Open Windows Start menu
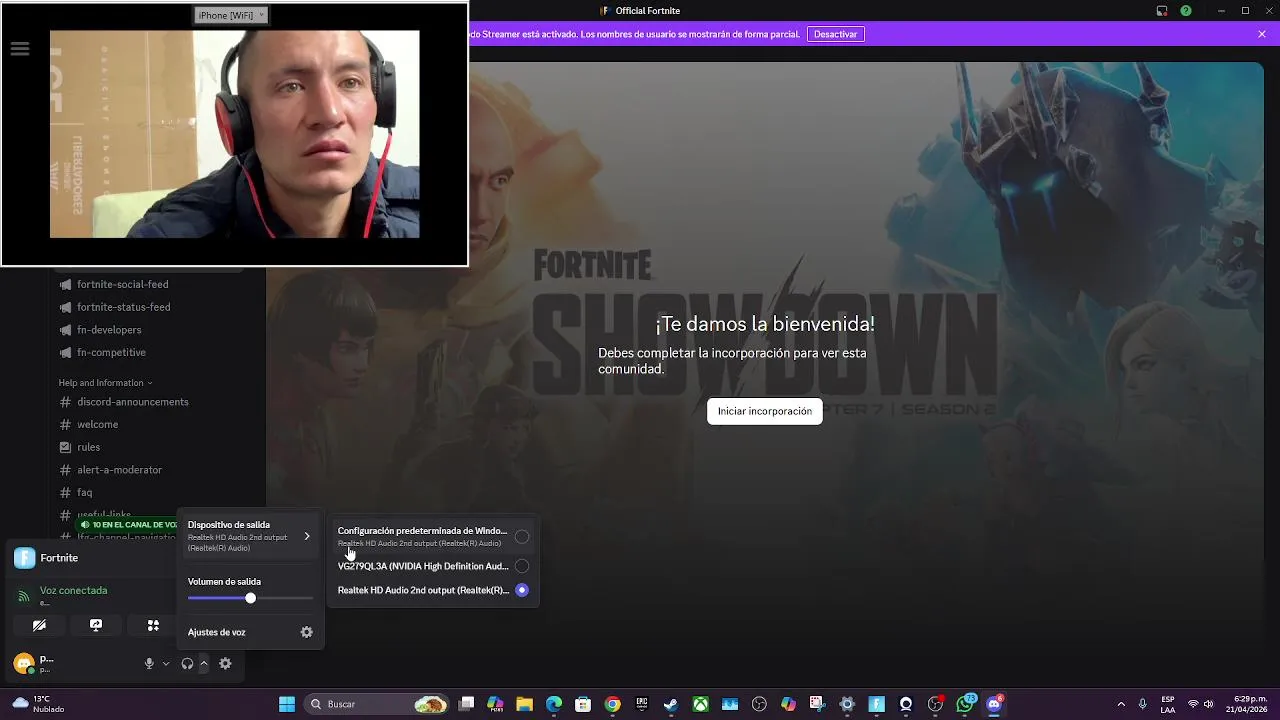1280x720 pixels. (287, 704)
